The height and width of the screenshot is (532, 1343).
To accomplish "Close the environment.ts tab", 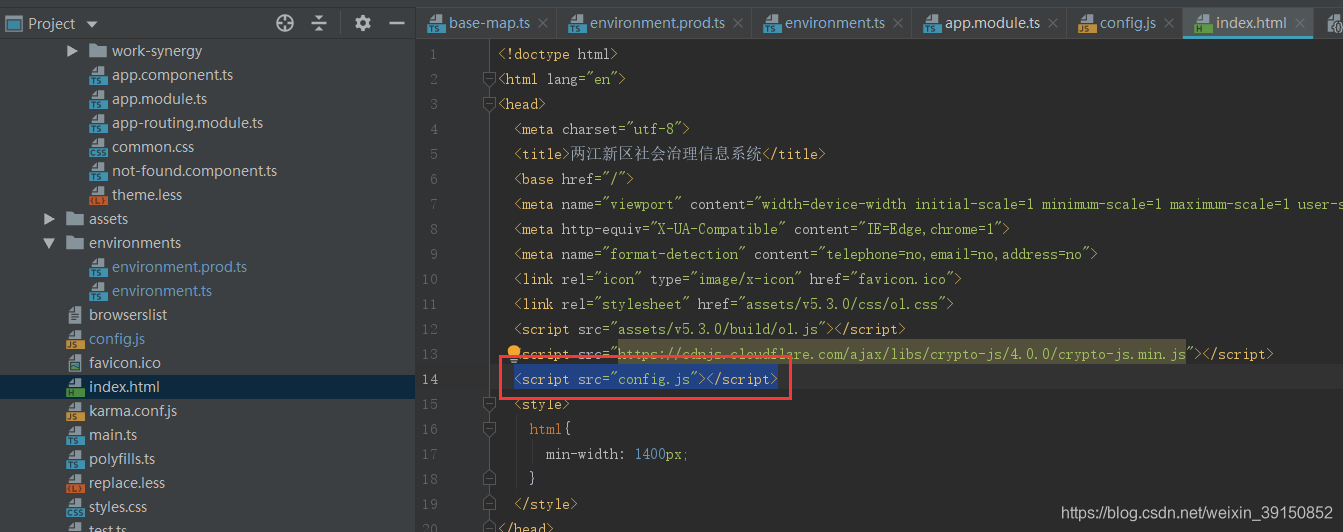I will click(x=897, y=24).
